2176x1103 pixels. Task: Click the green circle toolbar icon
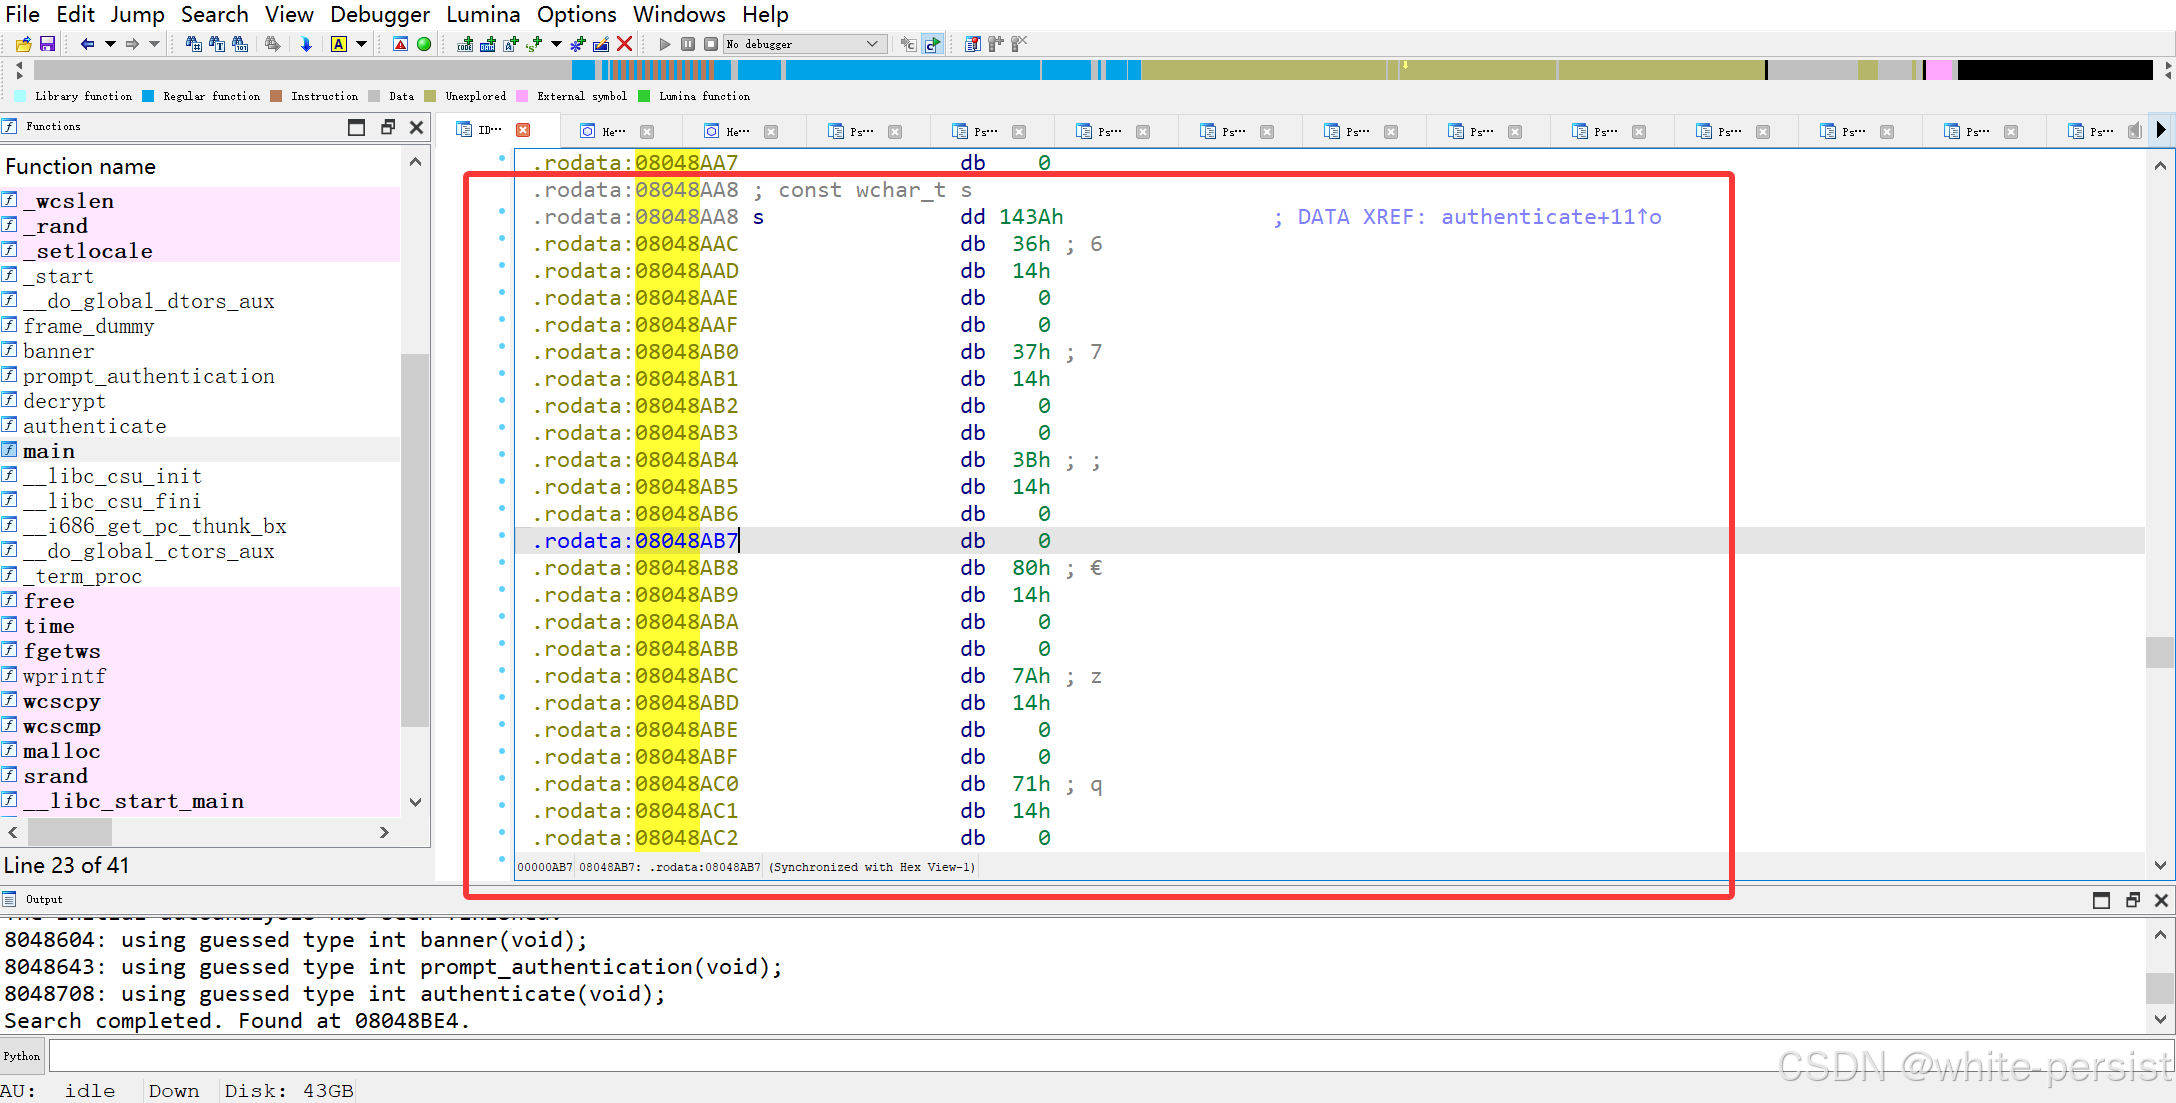click(x=424, y=44)
